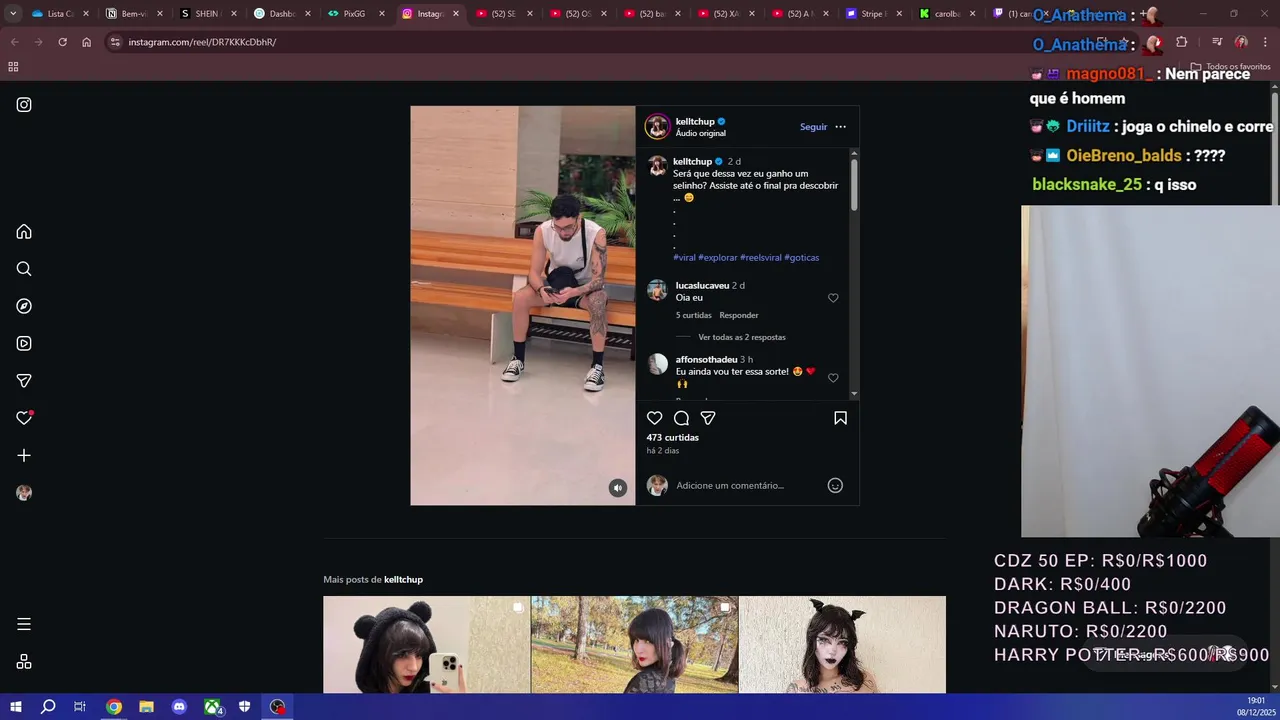Open Discord from the taskbar
The height and width of the screenshot is (720, 1280).
tap(179, 707)
